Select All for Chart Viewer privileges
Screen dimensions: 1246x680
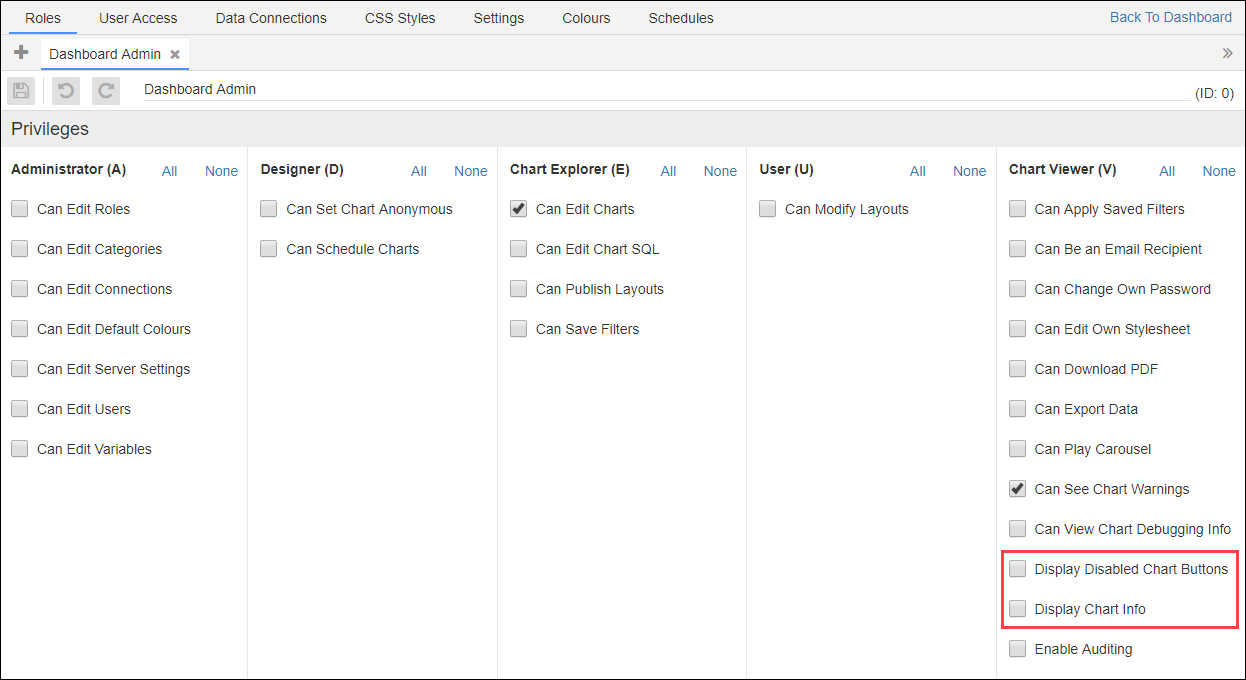point(1167,170)
